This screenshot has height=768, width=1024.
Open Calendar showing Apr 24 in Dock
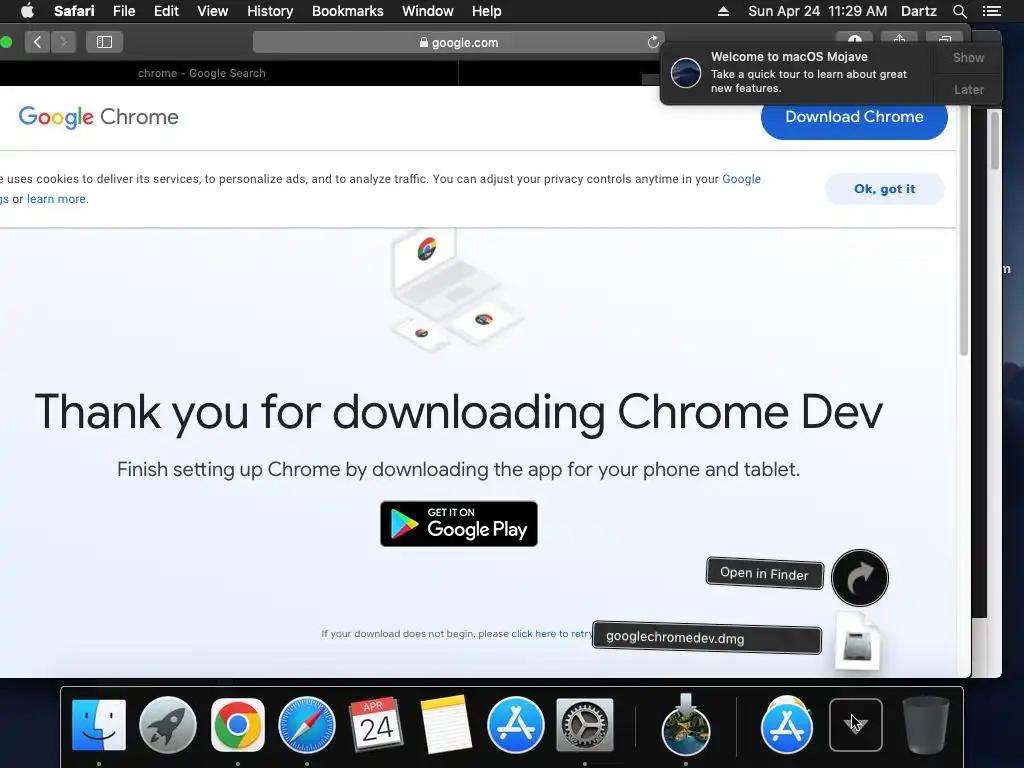click(x=376, y=725)
